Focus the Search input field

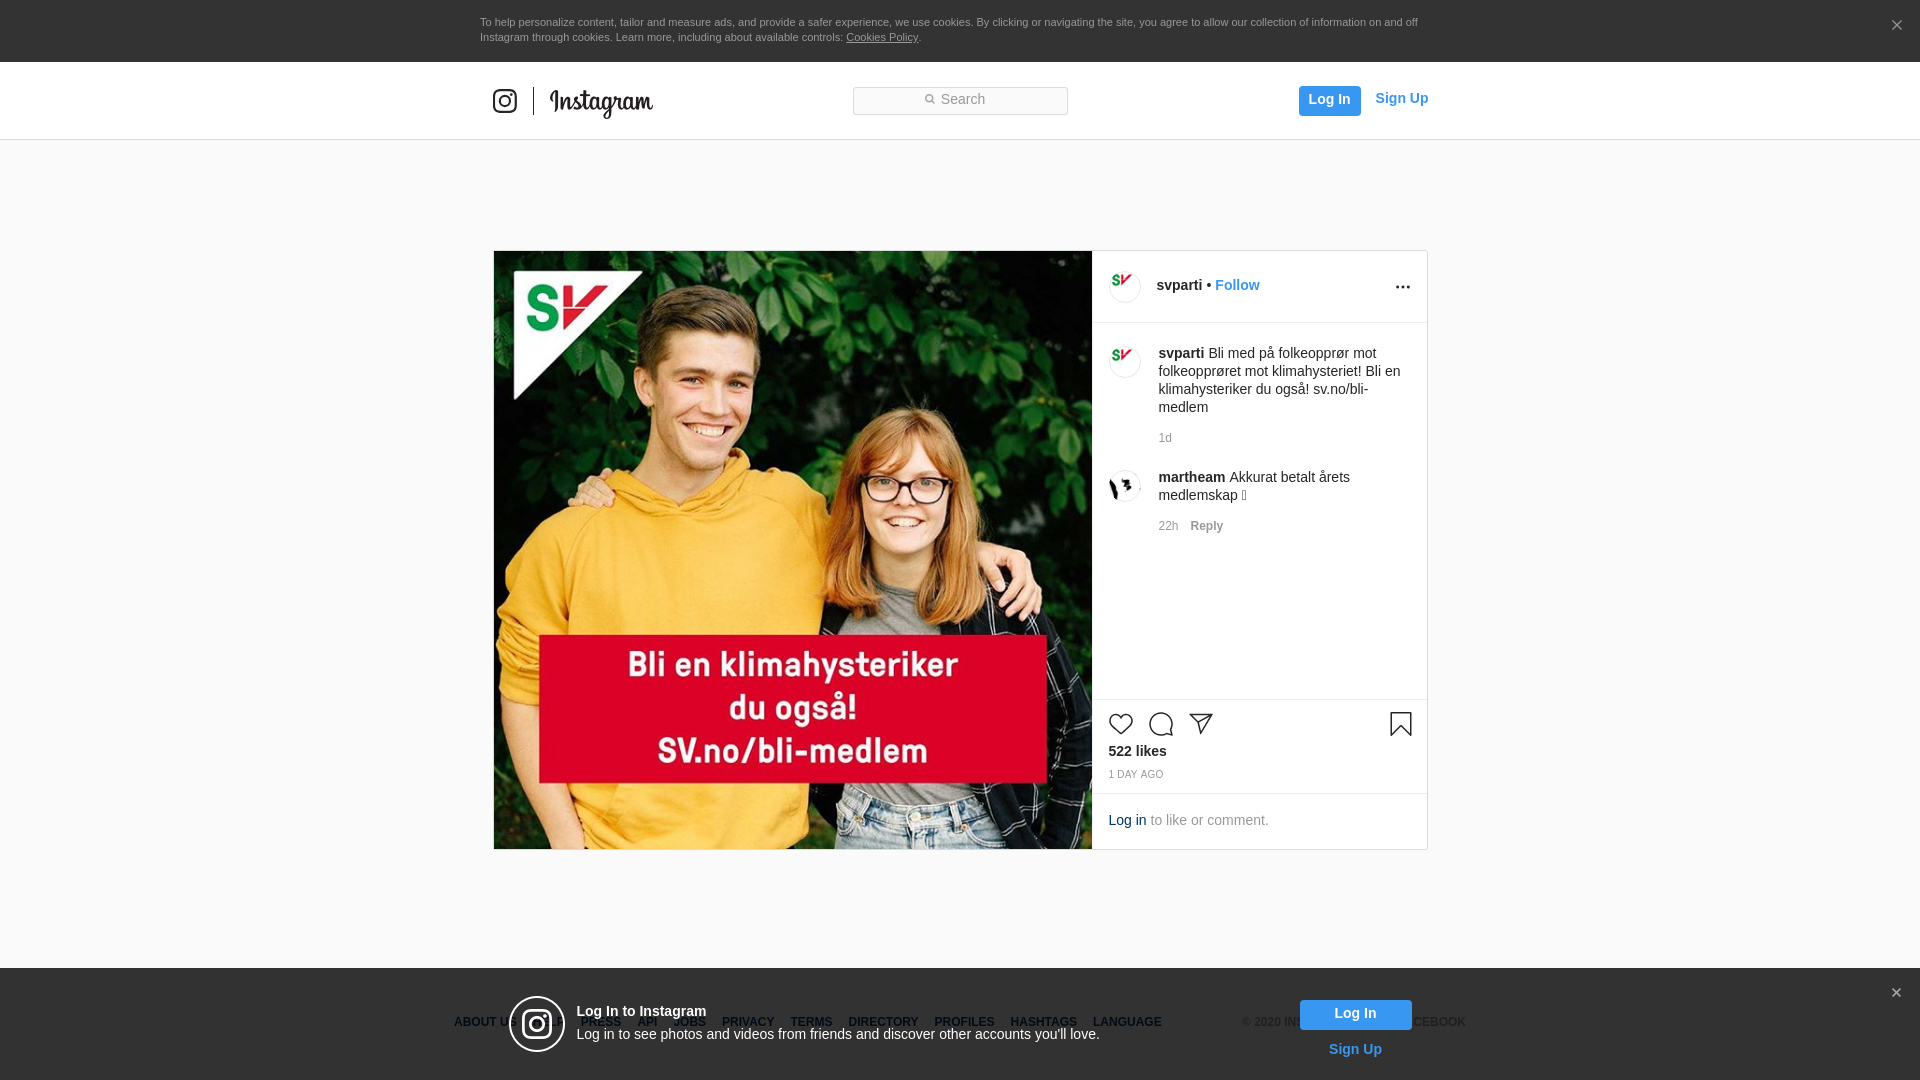pyautogui.click(x=960, y=101)
